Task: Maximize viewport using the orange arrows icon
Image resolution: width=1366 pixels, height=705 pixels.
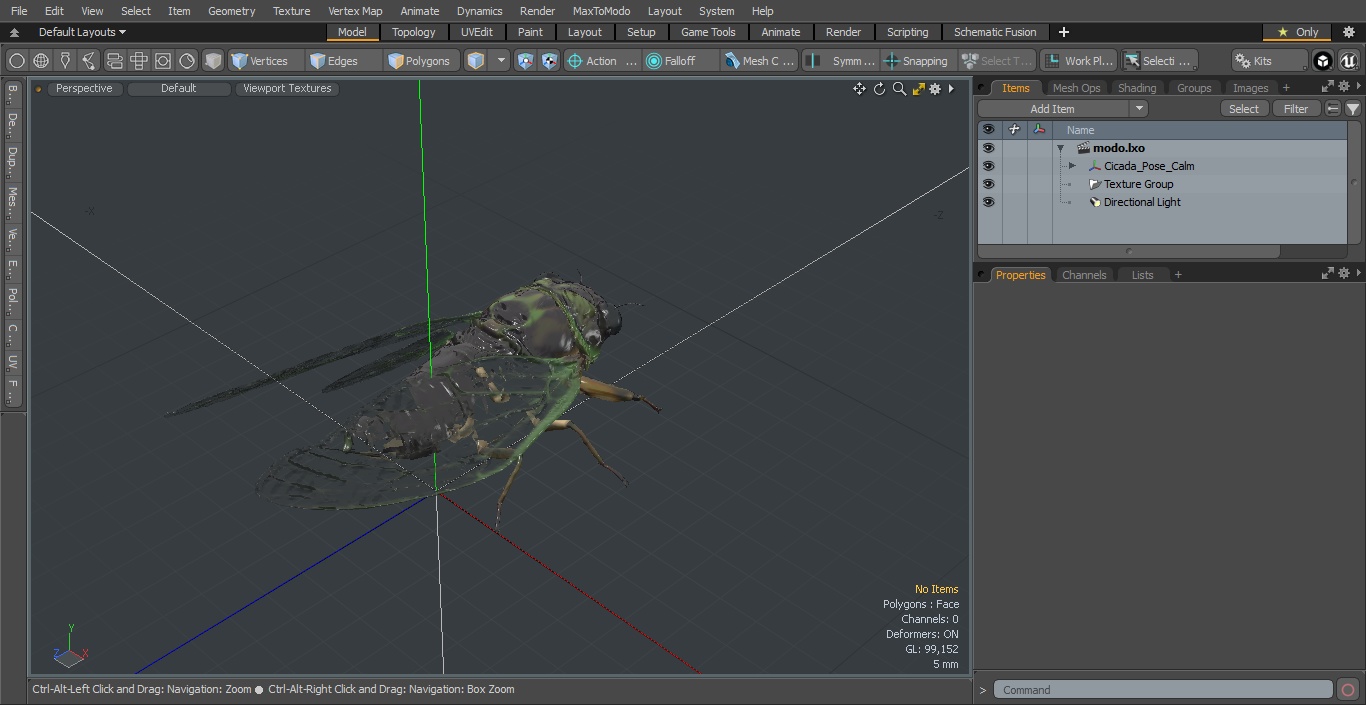Action: 918,89
